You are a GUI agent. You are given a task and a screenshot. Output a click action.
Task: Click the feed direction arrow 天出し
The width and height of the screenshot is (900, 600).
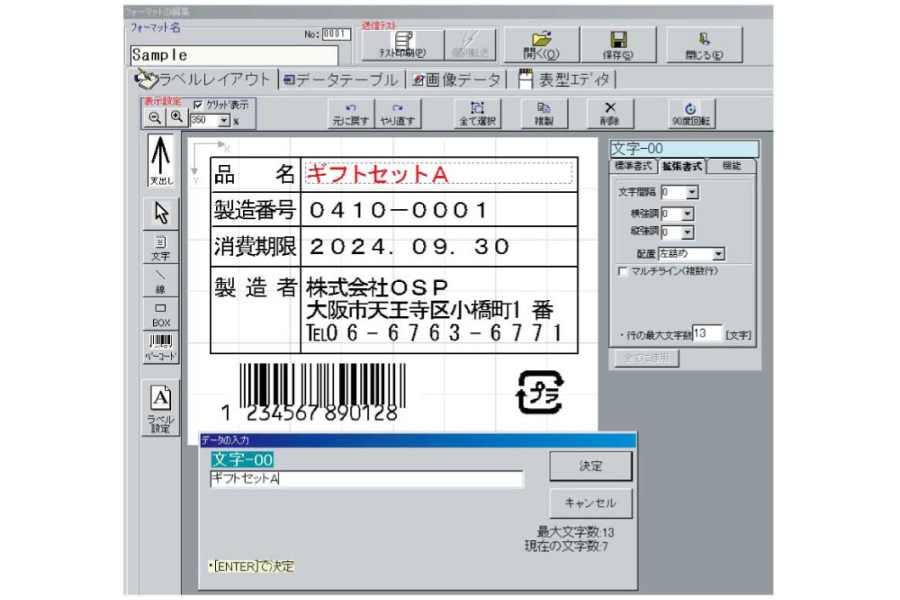pyautogui.click(x=161, y=161)
